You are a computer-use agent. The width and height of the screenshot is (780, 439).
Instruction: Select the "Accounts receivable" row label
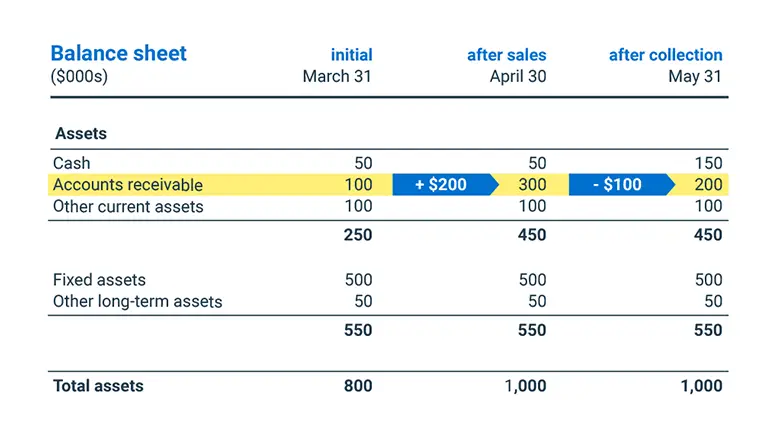coord(128,185)
